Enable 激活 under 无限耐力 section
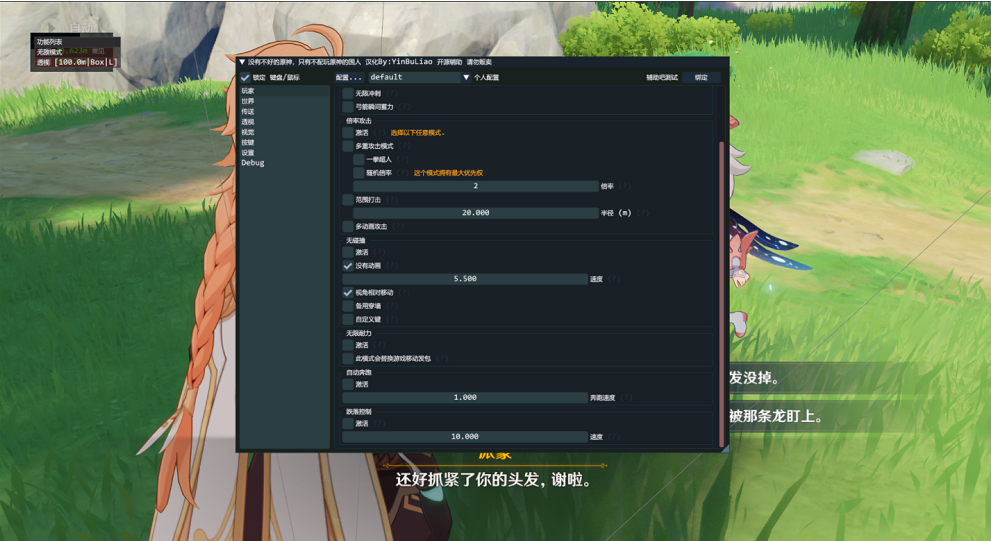 click(x=348, y=345)
